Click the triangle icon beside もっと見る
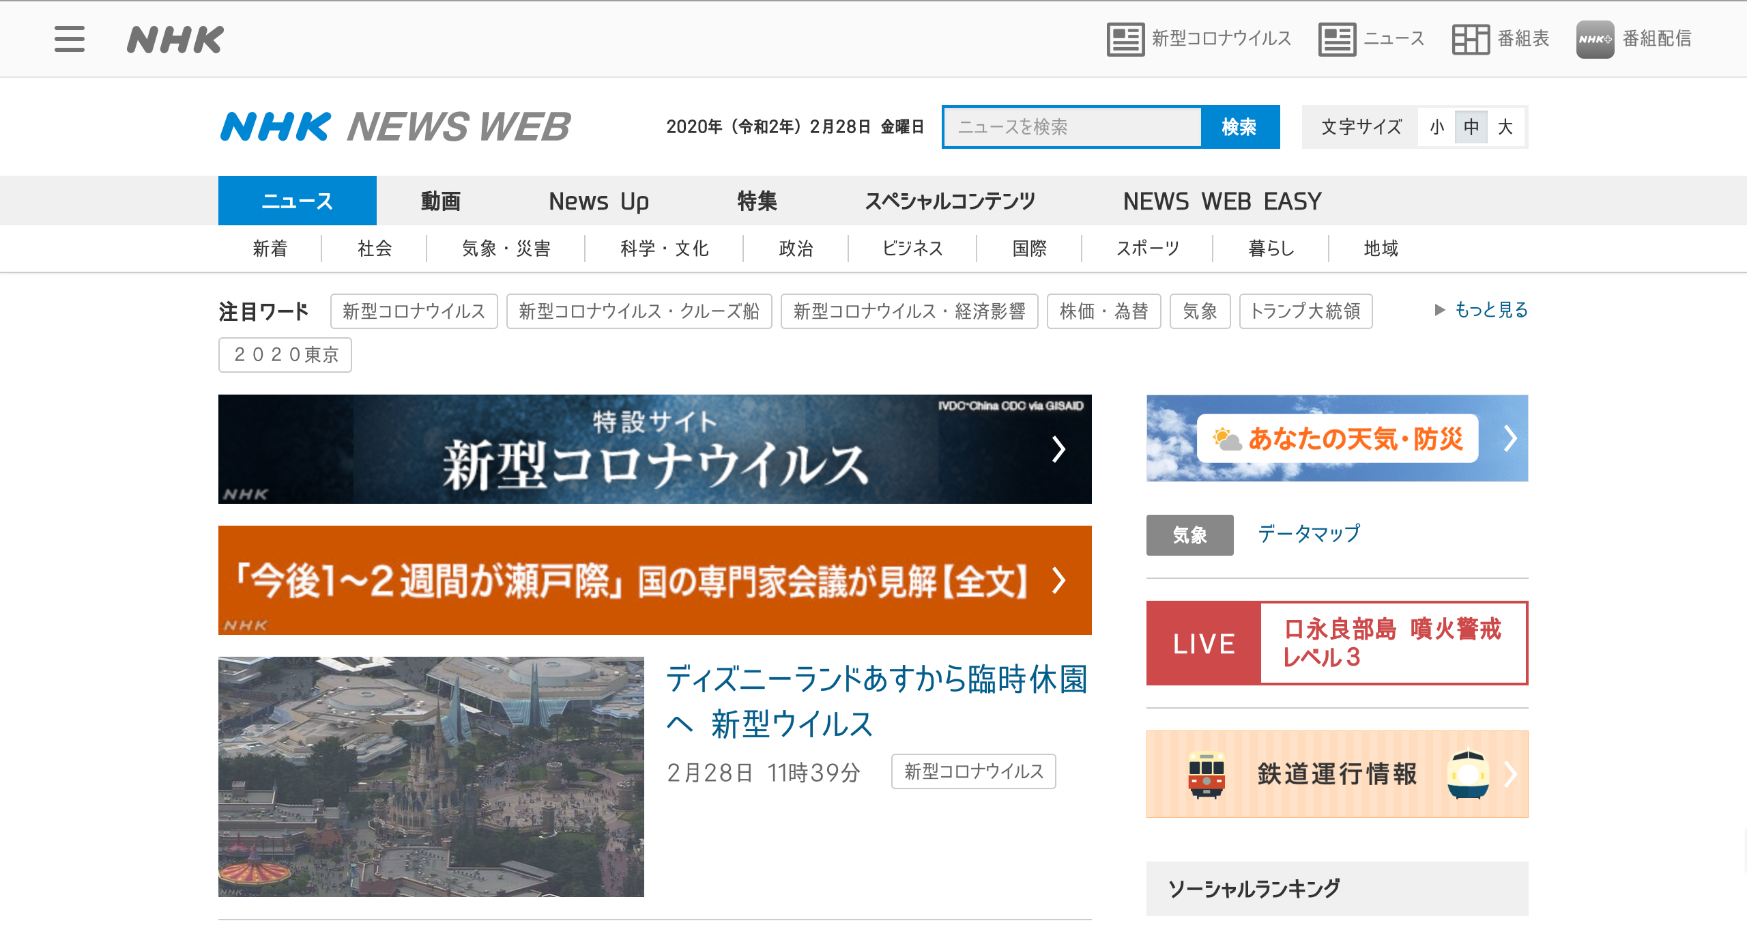Viewport: 1747px width, 938px height. click(x=1440, y=310)
